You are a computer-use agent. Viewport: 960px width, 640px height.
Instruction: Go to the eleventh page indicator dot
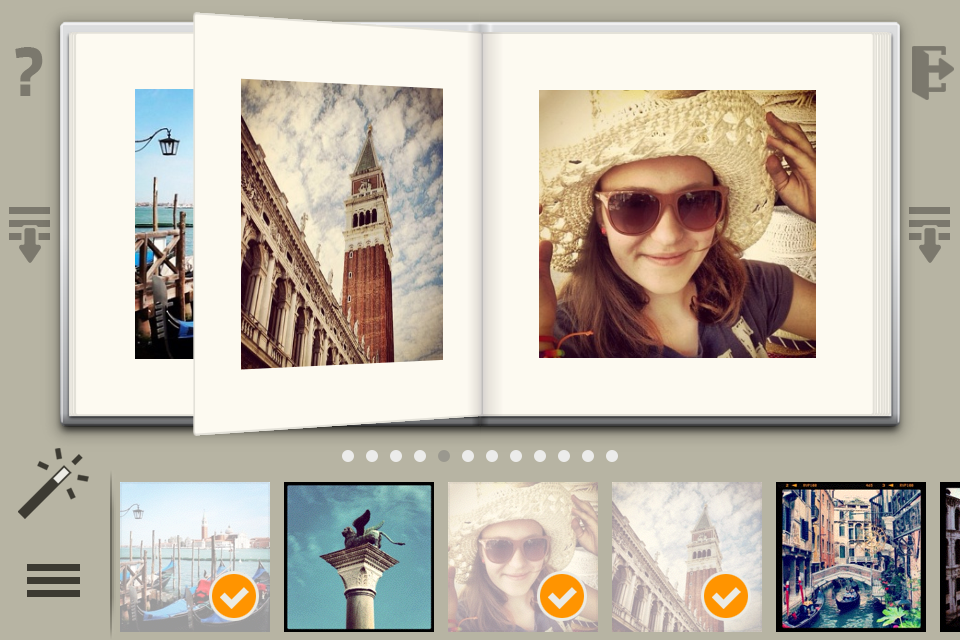point(588,456)
